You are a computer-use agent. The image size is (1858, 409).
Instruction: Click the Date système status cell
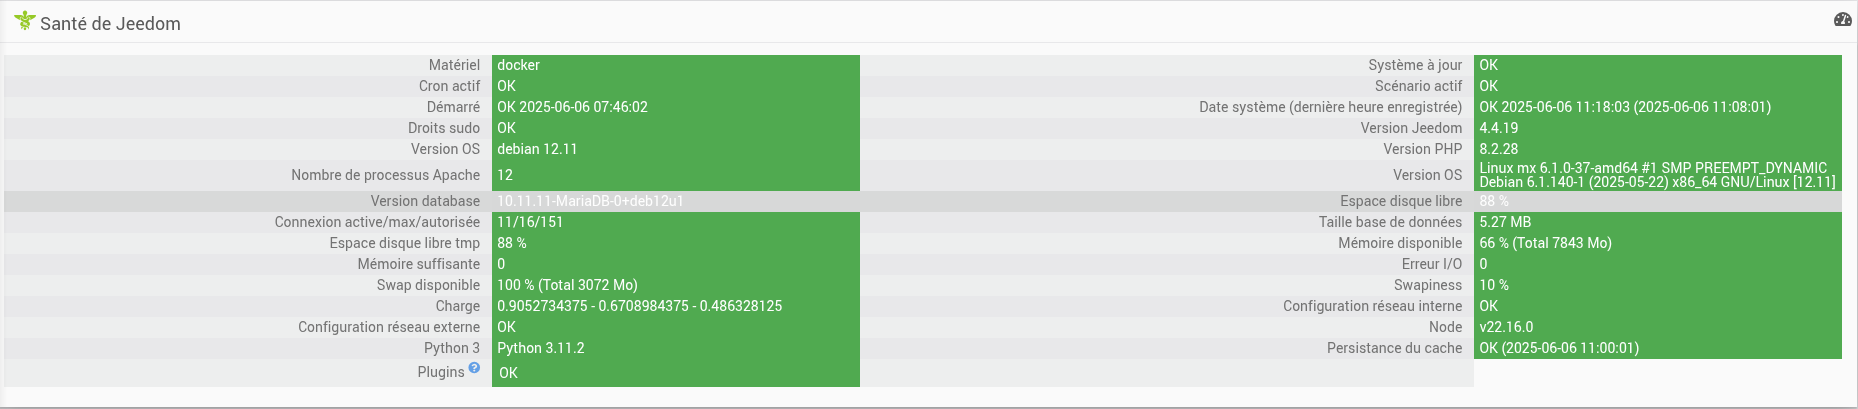pos(1658,107)
